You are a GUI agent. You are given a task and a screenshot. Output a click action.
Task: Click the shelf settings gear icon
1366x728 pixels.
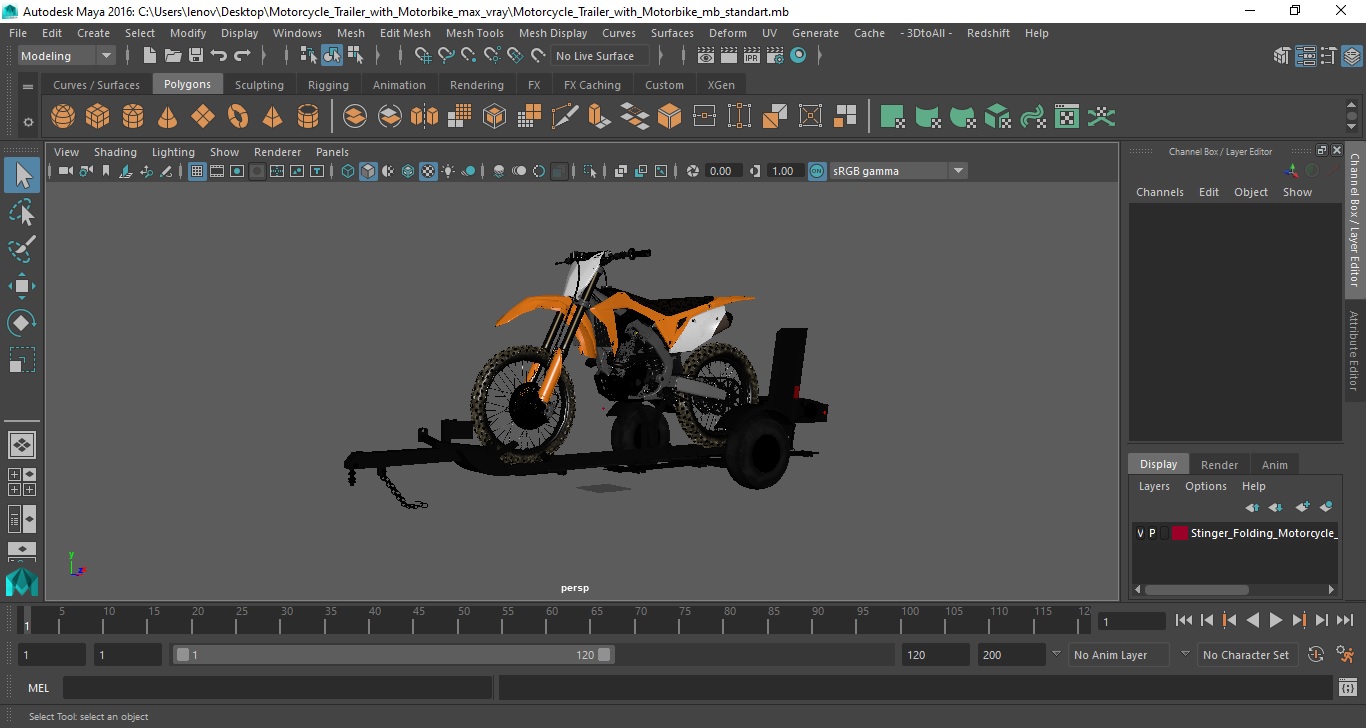28,122
